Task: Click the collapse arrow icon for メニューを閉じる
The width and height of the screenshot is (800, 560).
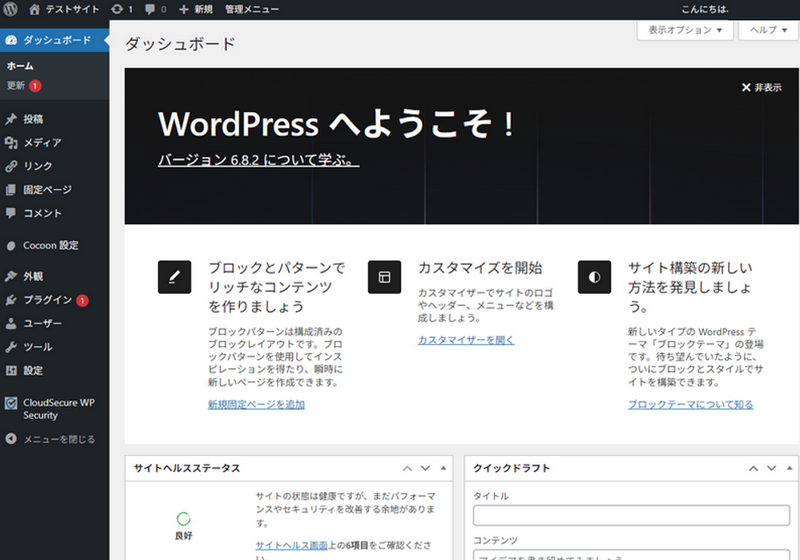Action: pos(11,439)
